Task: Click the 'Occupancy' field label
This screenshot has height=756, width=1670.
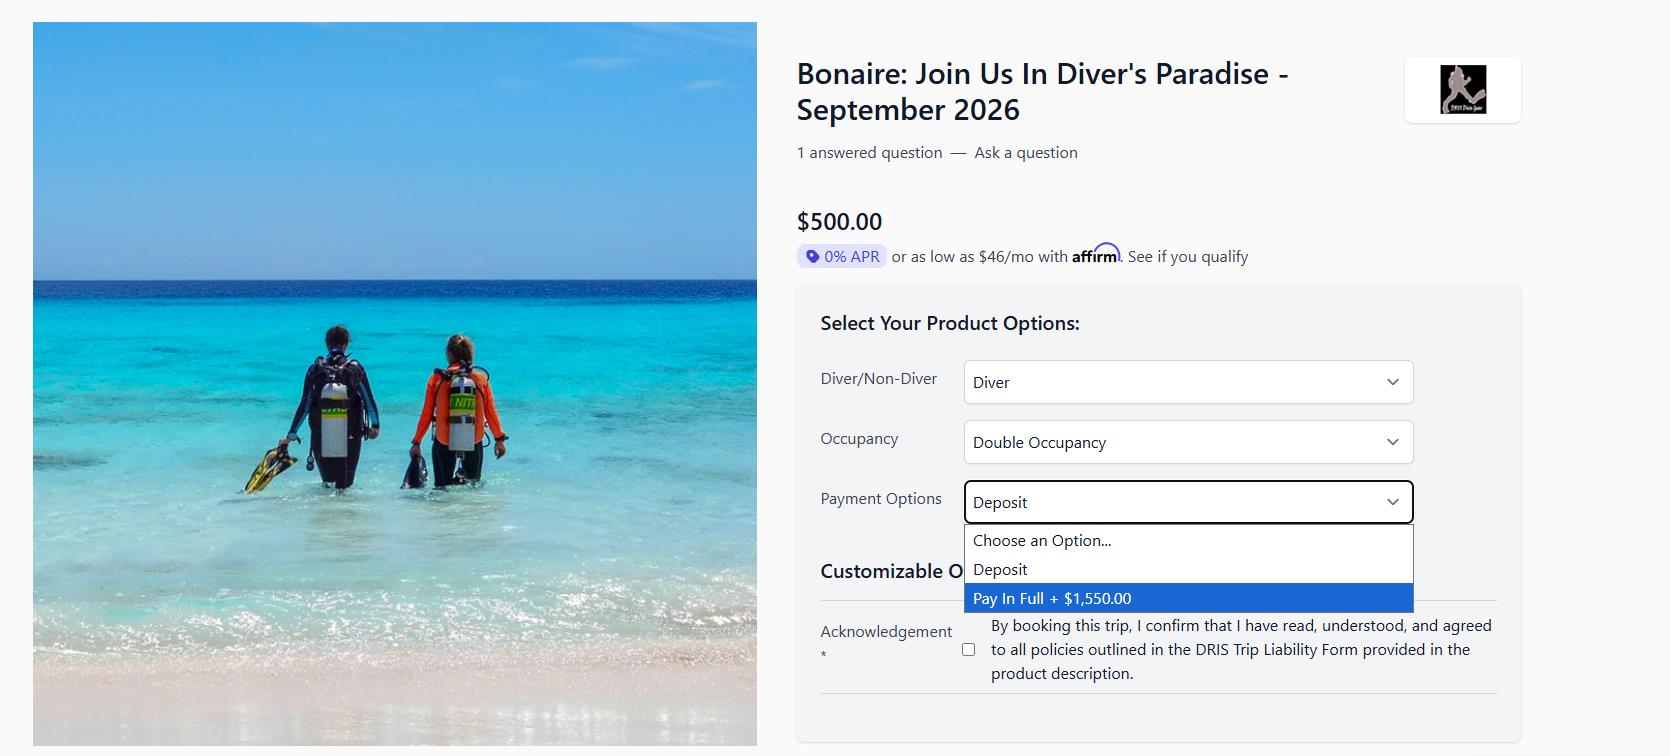Action: [859, 439]
